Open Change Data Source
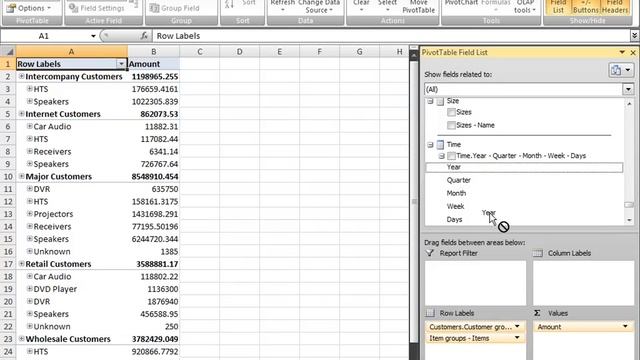Image resolution: width=640 pixels, height=360 pixels. pyautogui.click(x=318, y=7)
